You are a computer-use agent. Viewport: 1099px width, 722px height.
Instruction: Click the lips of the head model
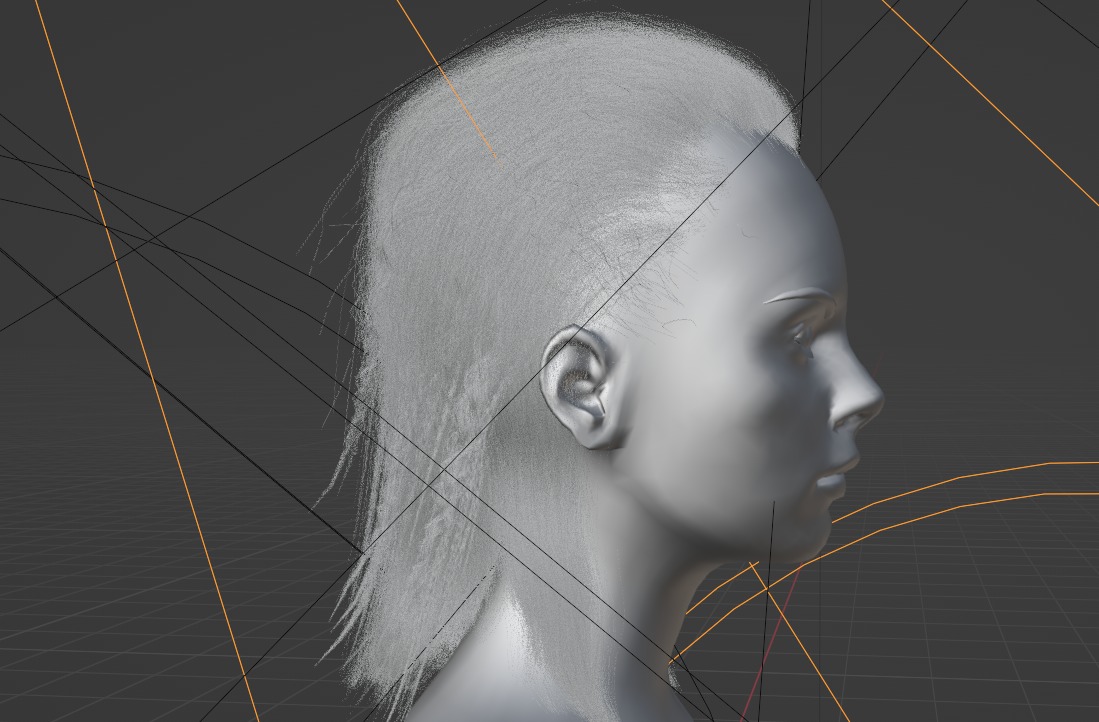pyautogui.click(x=838, y=475)
